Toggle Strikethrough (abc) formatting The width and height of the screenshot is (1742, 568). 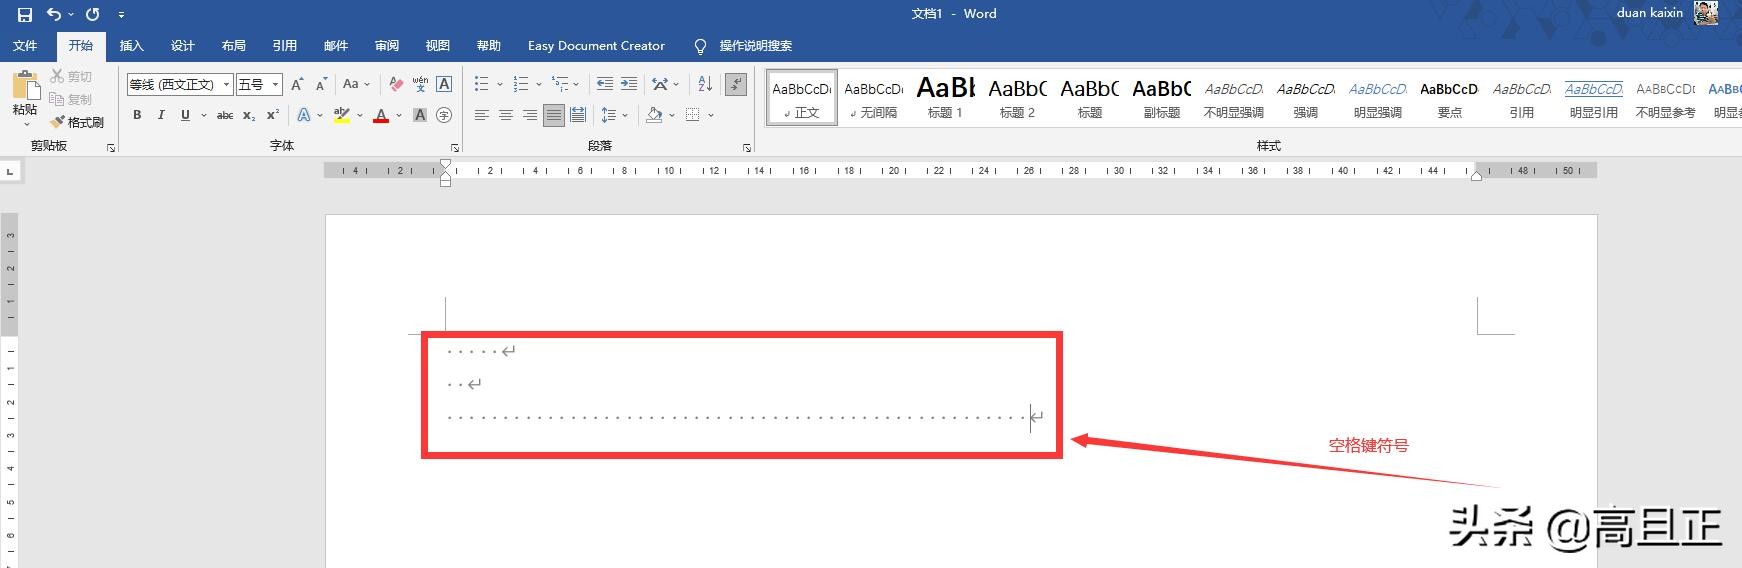coord(225,115)
